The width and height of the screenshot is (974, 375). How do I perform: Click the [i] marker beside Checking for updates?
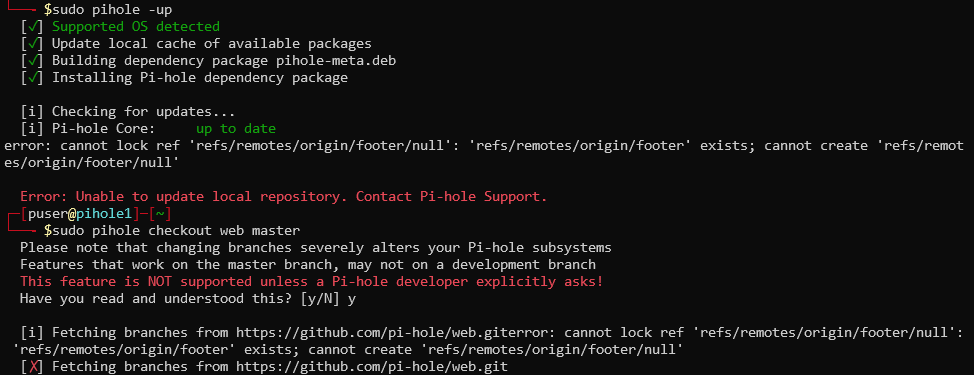pyautogui.click(x=32, y=112)
